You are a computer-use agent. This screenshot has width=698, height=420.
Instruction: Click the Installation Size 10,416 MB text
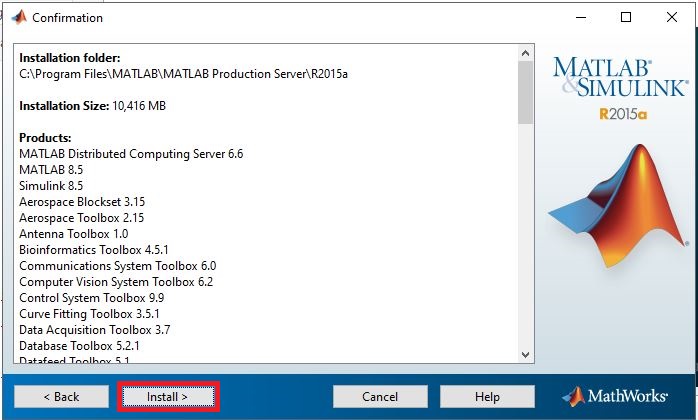[x=93, y=106]
